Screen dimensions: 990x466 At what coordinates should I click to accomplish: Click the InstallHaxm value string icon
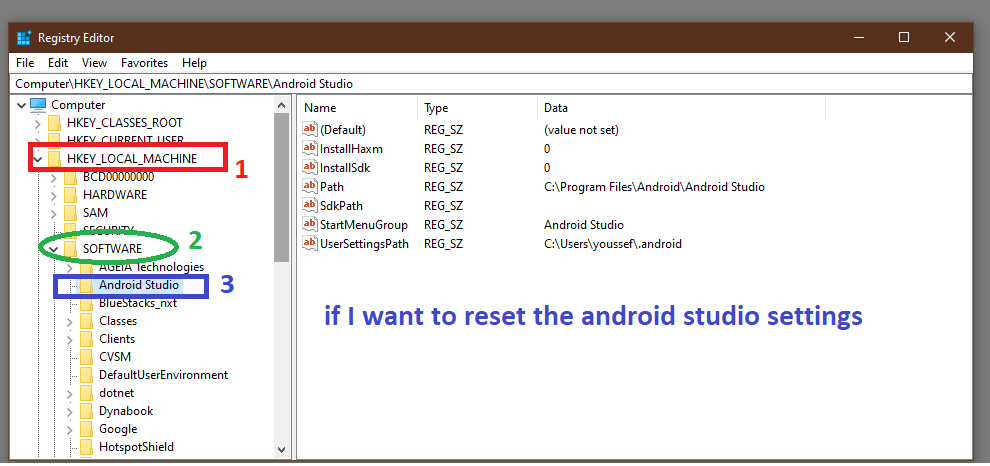[310, 148]
